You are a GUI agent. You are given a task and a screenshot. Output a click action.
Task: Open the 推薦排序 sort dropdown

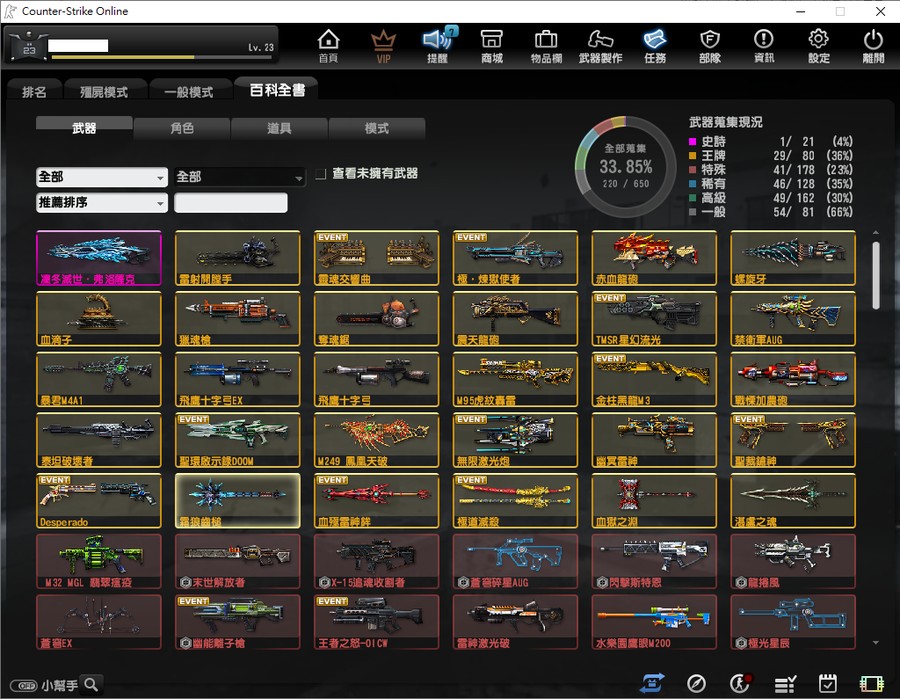pyautogui.click(x=102, y=203)
